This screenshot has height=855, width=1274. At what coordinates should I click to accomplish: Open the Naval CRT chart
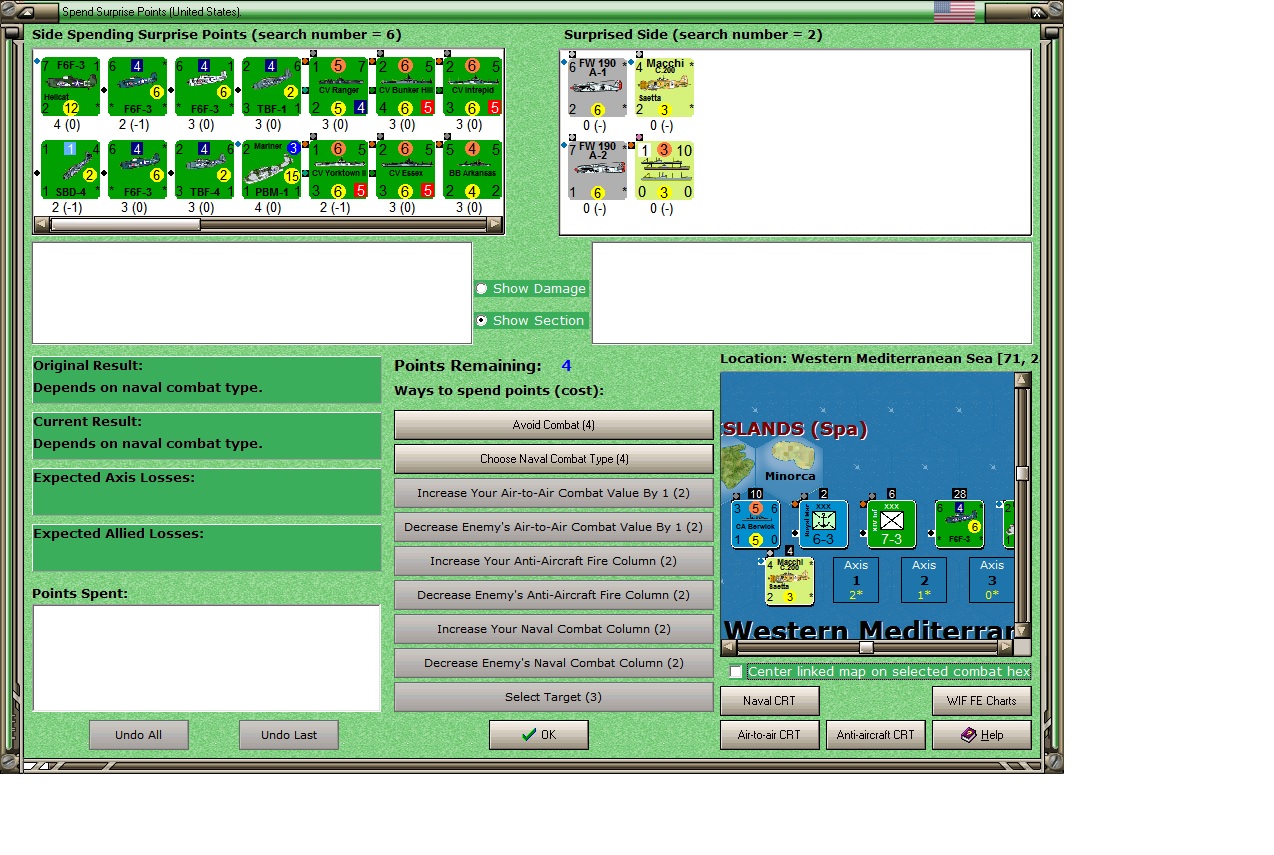770,701
